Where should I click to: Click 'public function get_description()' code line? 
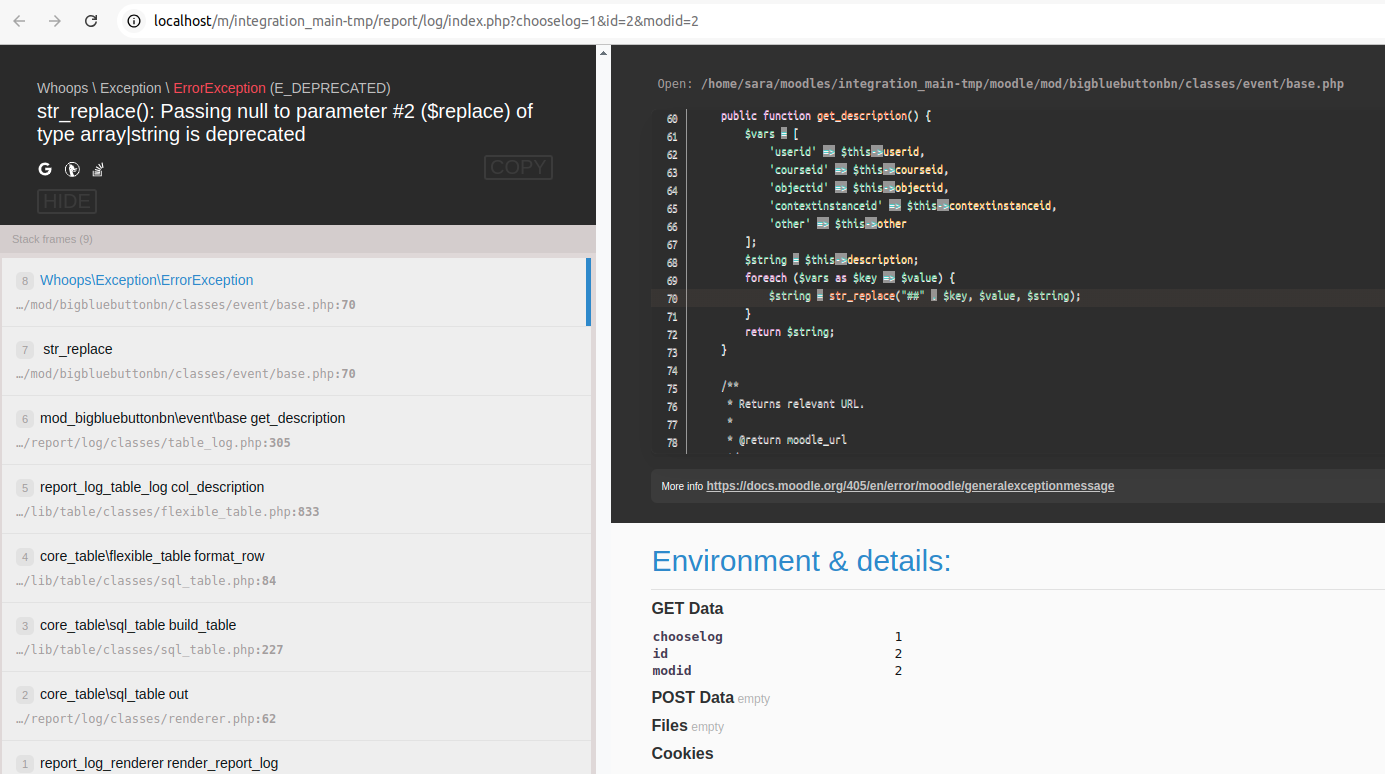click(x=826, y=116)
